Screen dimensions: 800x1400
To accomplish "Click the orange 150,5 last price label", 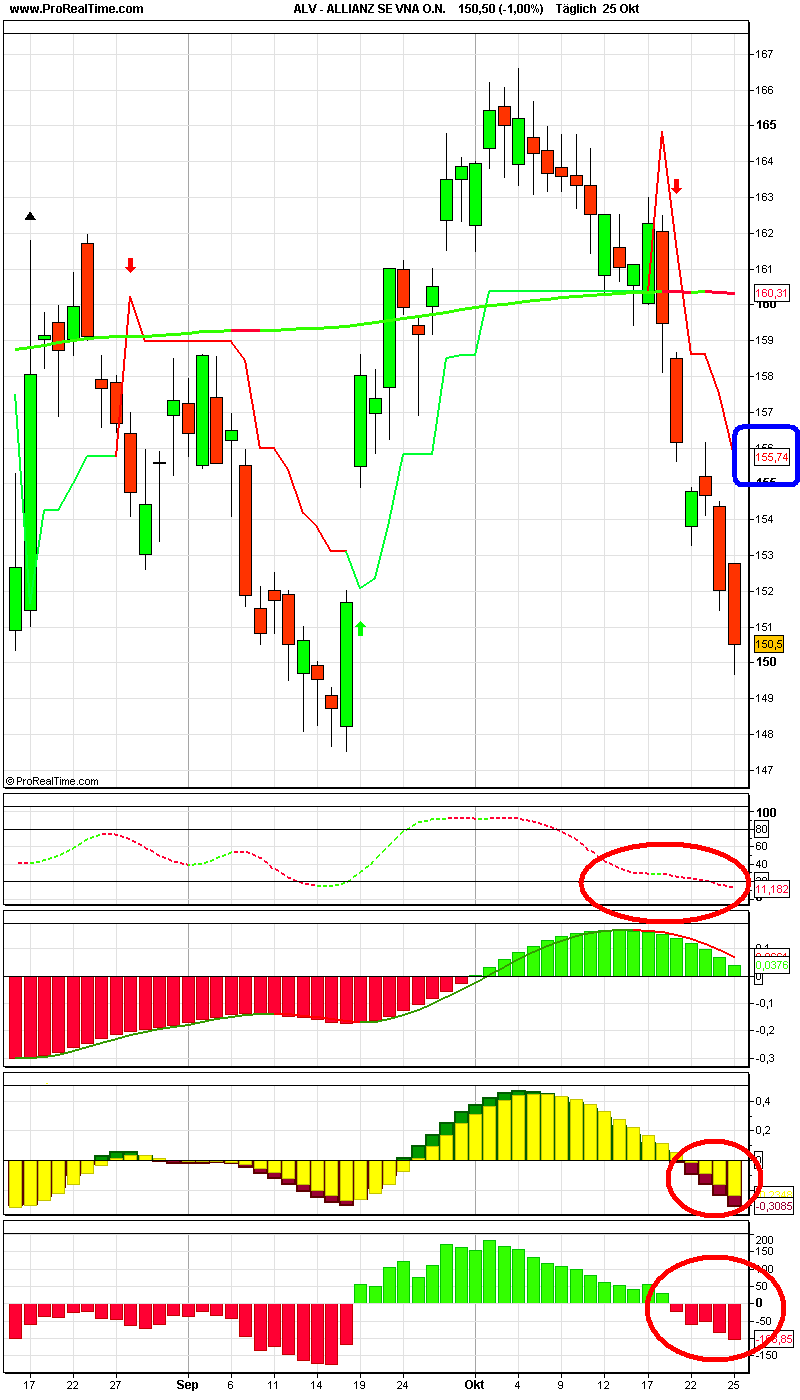I will pyautogui.click(x=768, y=644).
